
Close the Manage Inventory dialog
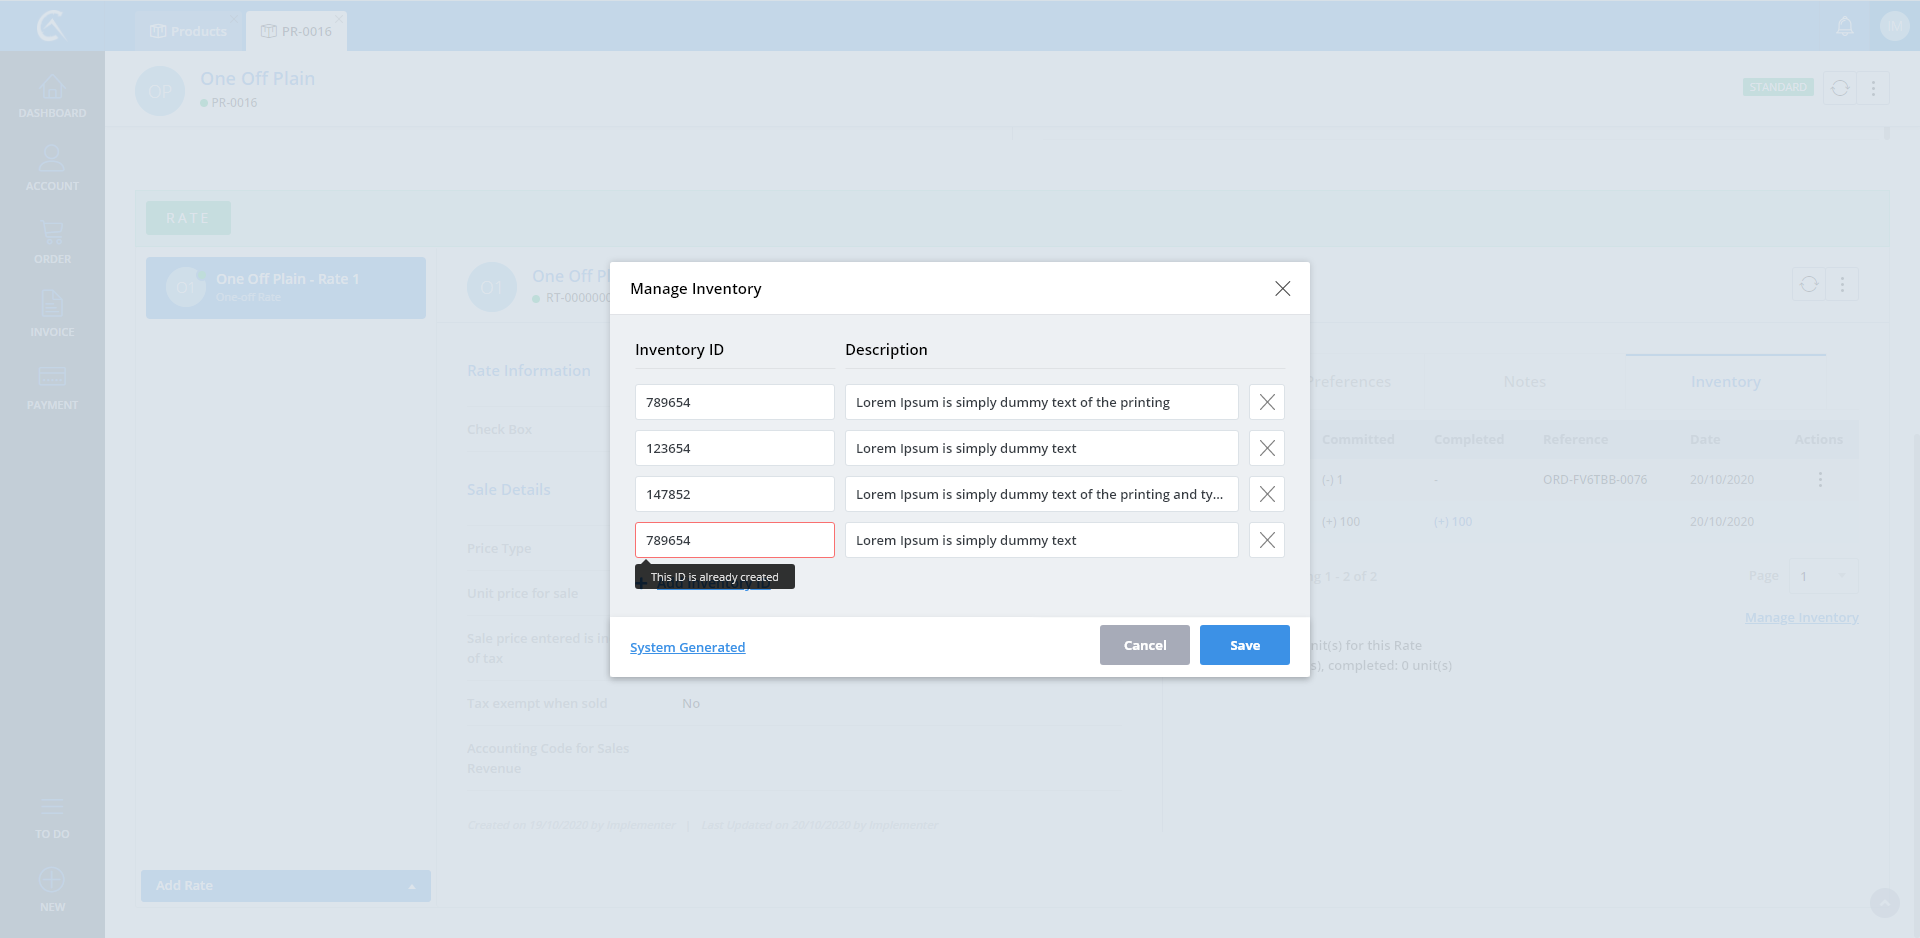point(1282,289)
